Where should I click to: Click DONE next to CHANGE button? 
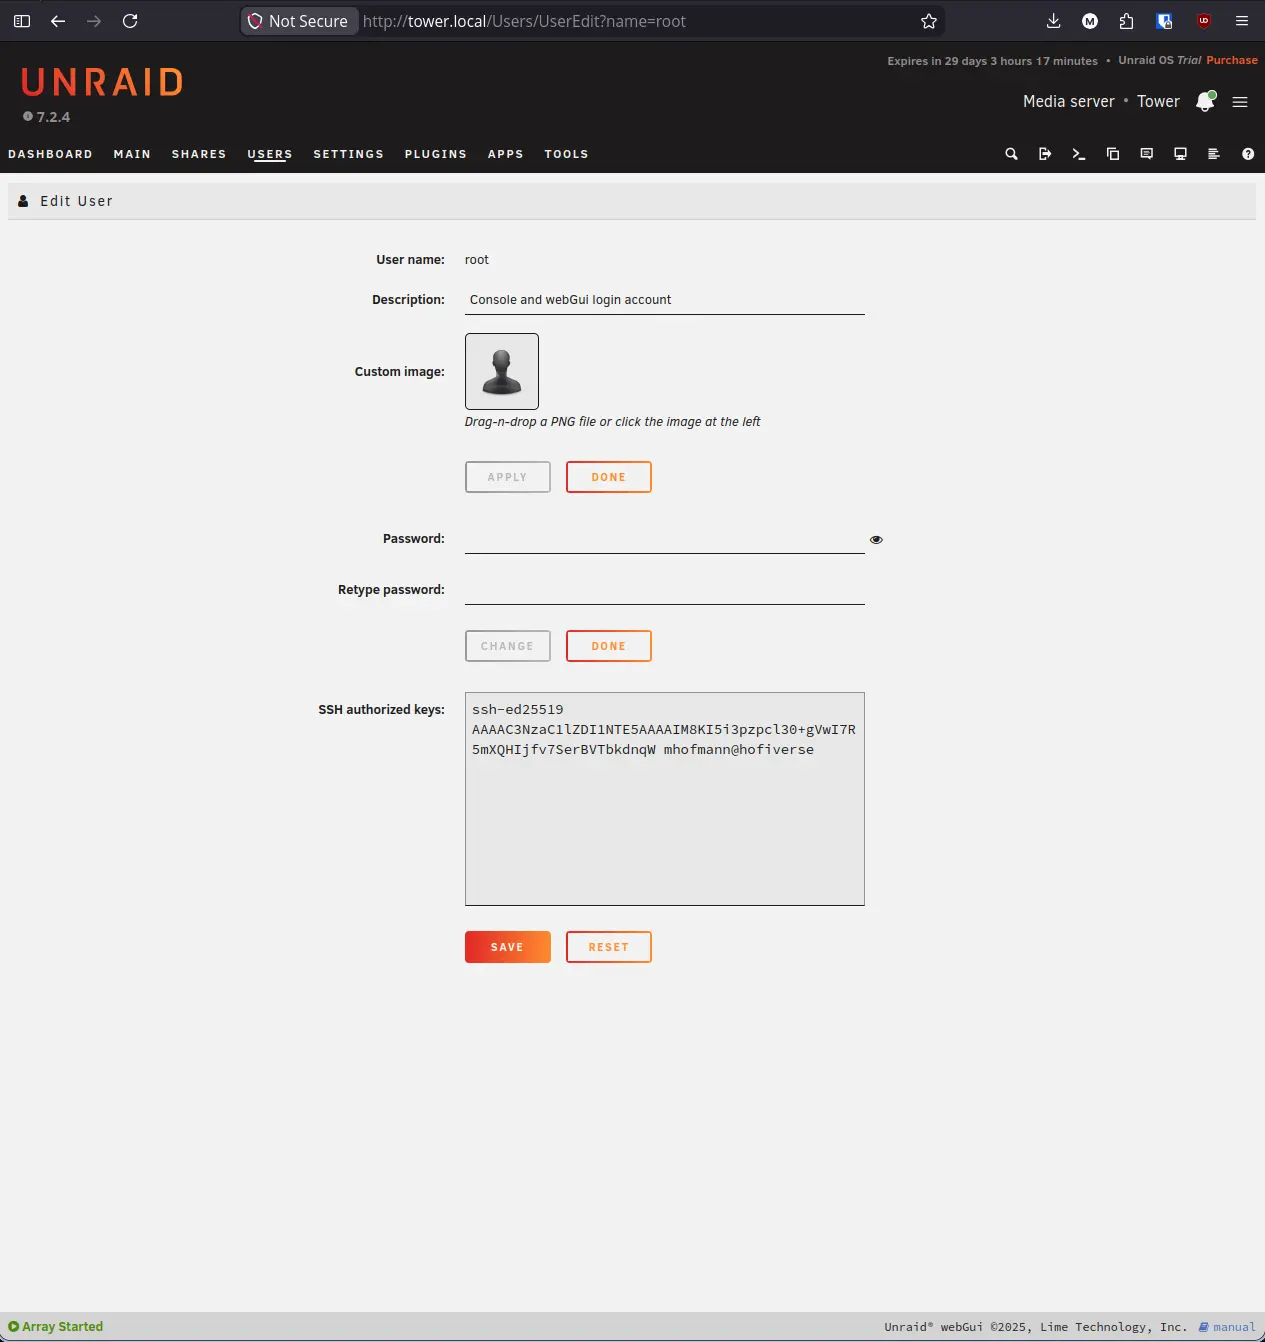(x=609, y=646)
